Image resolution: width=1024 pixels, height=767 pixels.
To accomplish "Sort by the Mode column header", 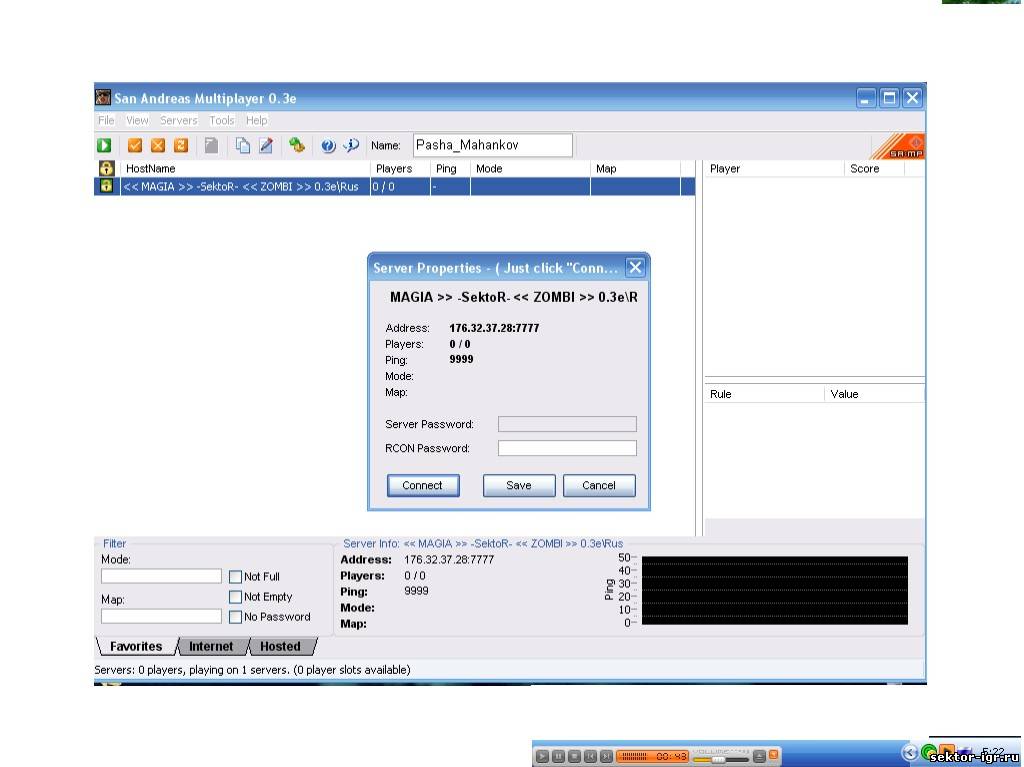I will tap(530, 169).
